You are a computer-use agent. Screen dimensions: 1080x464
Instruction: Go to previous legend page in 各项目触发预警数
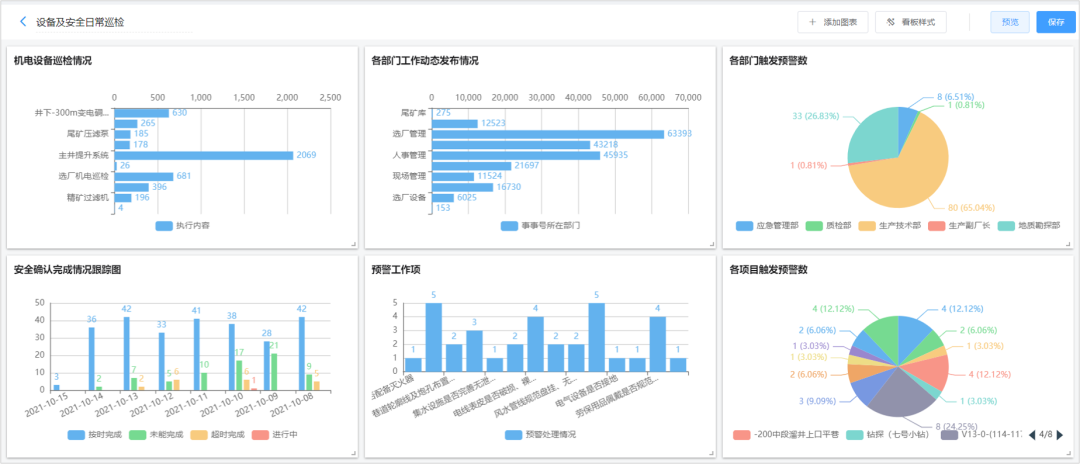1030,435
